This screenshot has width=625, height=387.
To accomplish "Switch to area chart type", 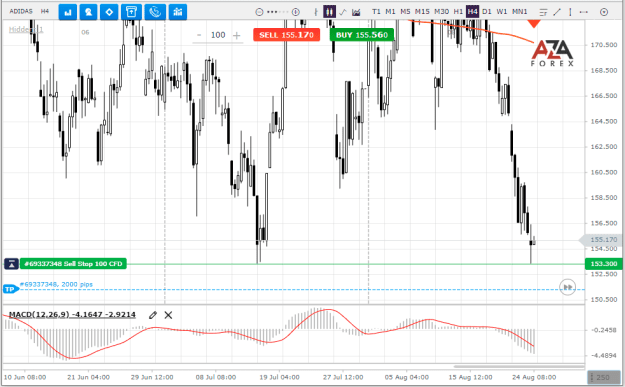I will 356,12.
